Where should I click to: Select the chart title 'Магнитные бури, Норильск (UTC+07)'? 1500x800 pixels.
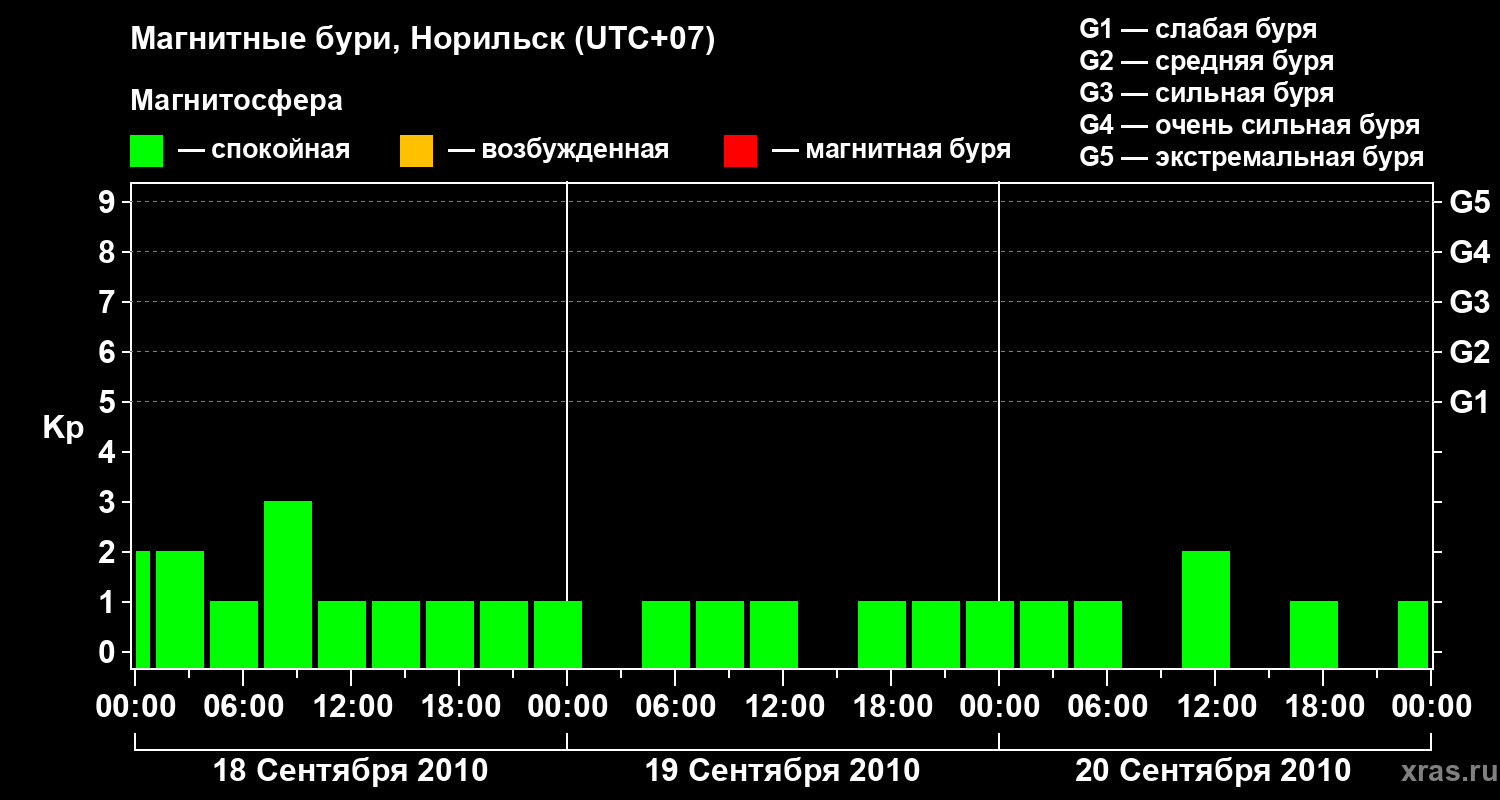tap(423, 40)
